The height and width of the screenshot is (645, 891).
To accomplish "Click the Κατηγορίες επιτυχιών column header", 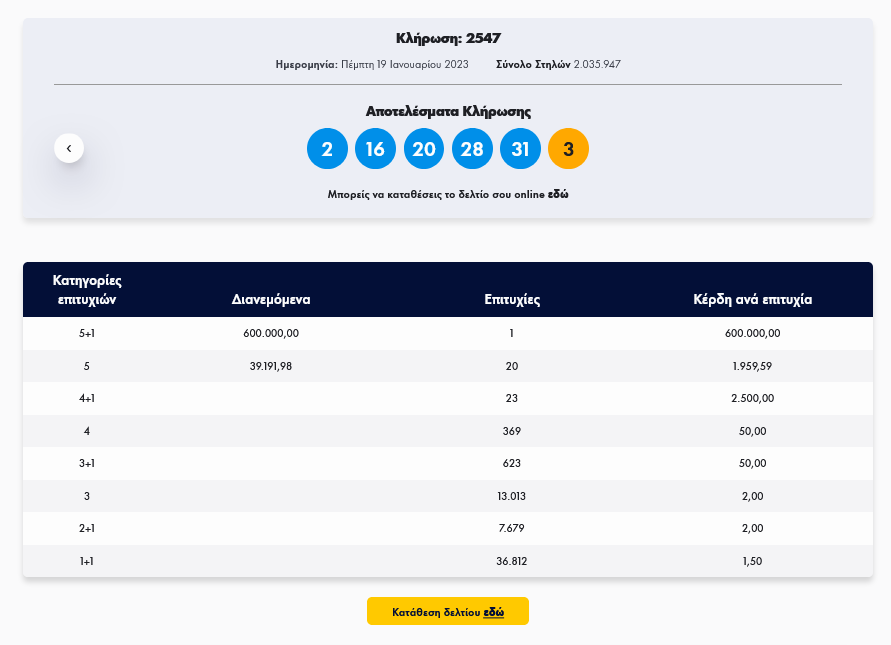I will tap(87, 289).
